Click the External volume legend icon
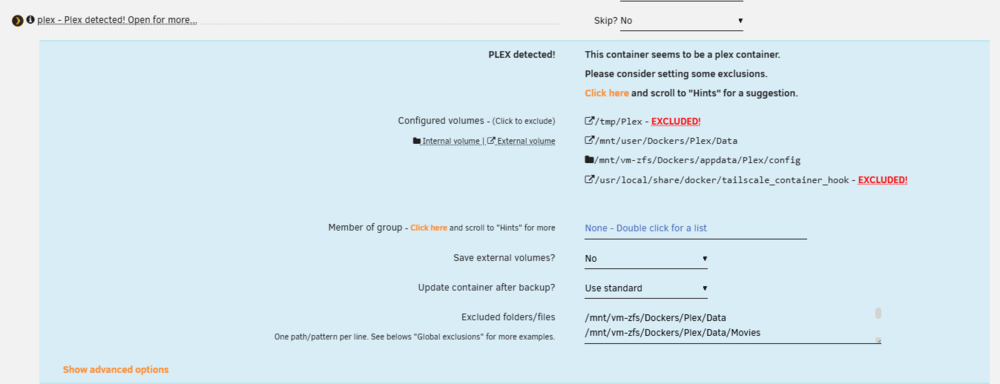Viewport: 1000px width, 384px height. 490,141
